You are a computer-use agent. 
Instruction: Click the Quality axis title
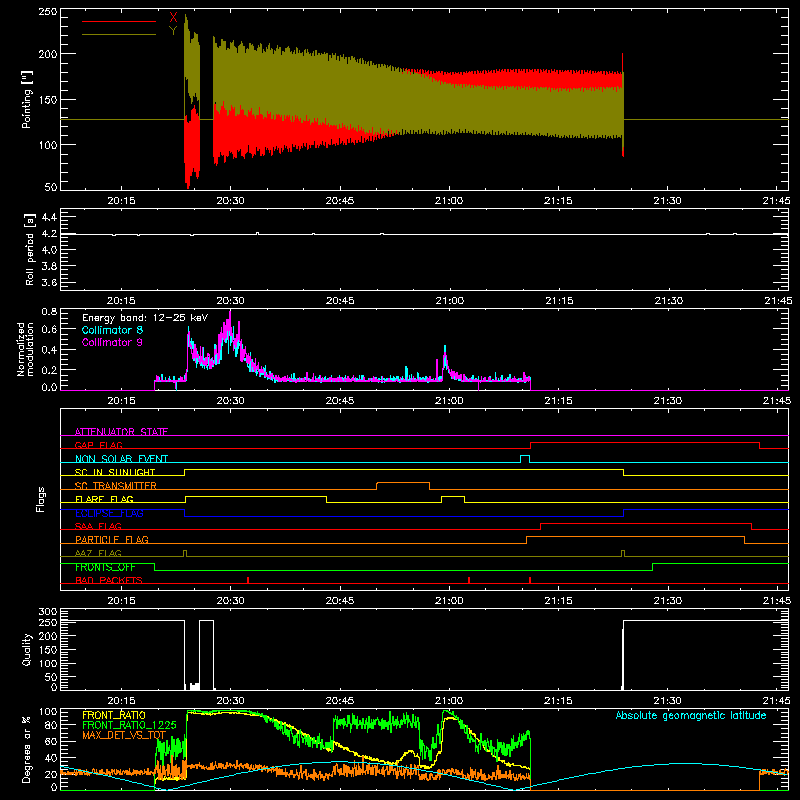tap(27, 649)
